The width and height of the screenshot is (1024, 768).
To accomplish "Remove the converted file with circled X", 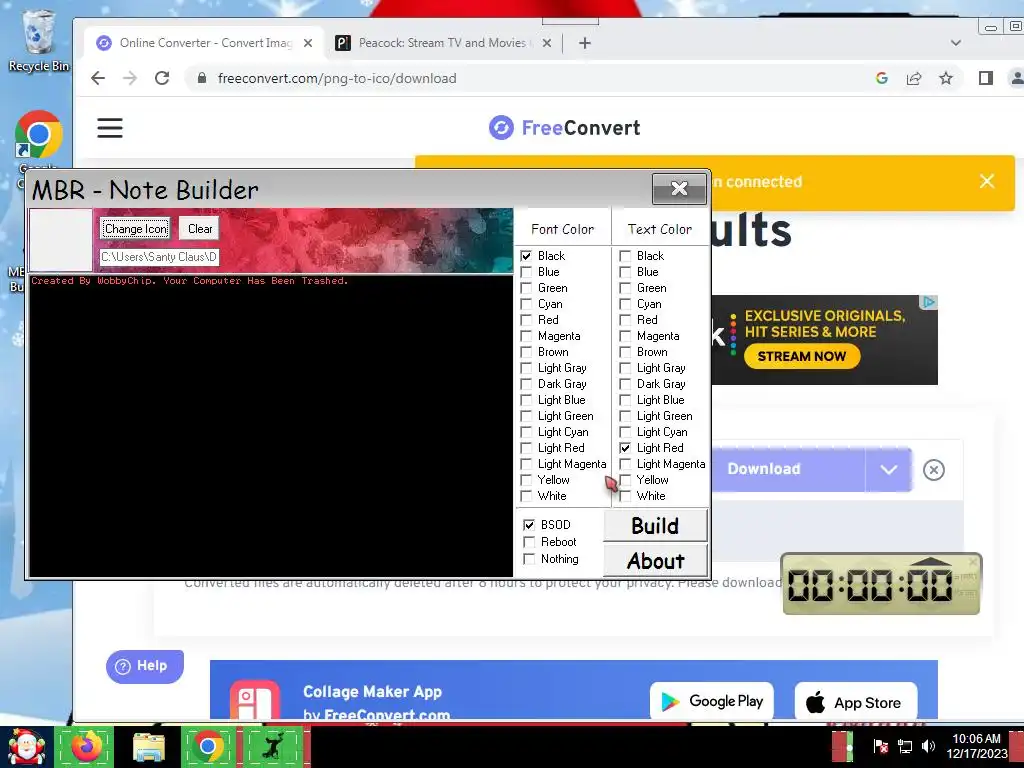I will (x=934, y=470).
